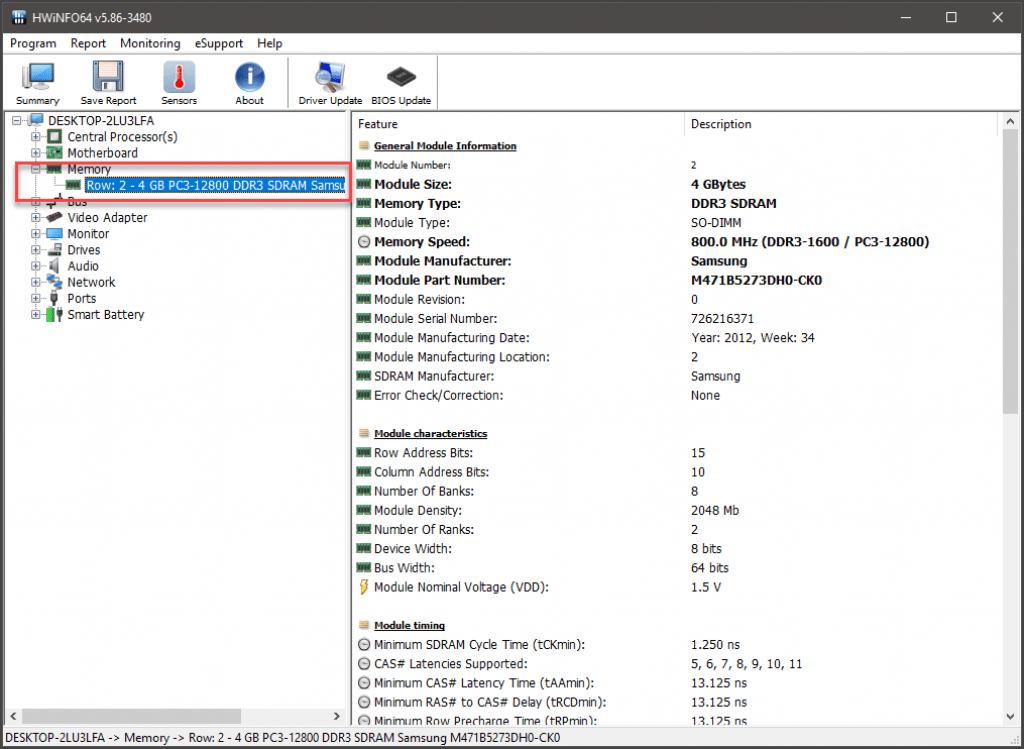Click the vertical scrollbar thumb in details pane

(x=1010, y=272)
